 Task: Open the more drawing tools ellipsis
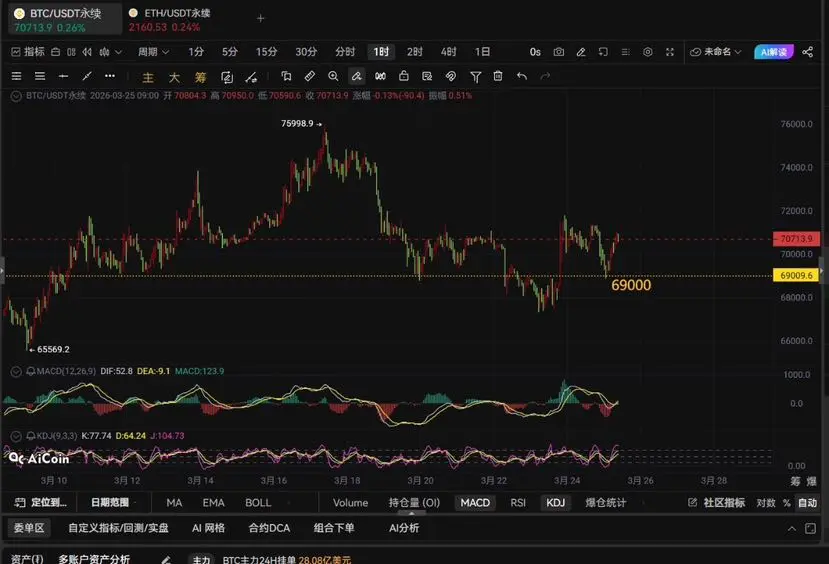110,76
